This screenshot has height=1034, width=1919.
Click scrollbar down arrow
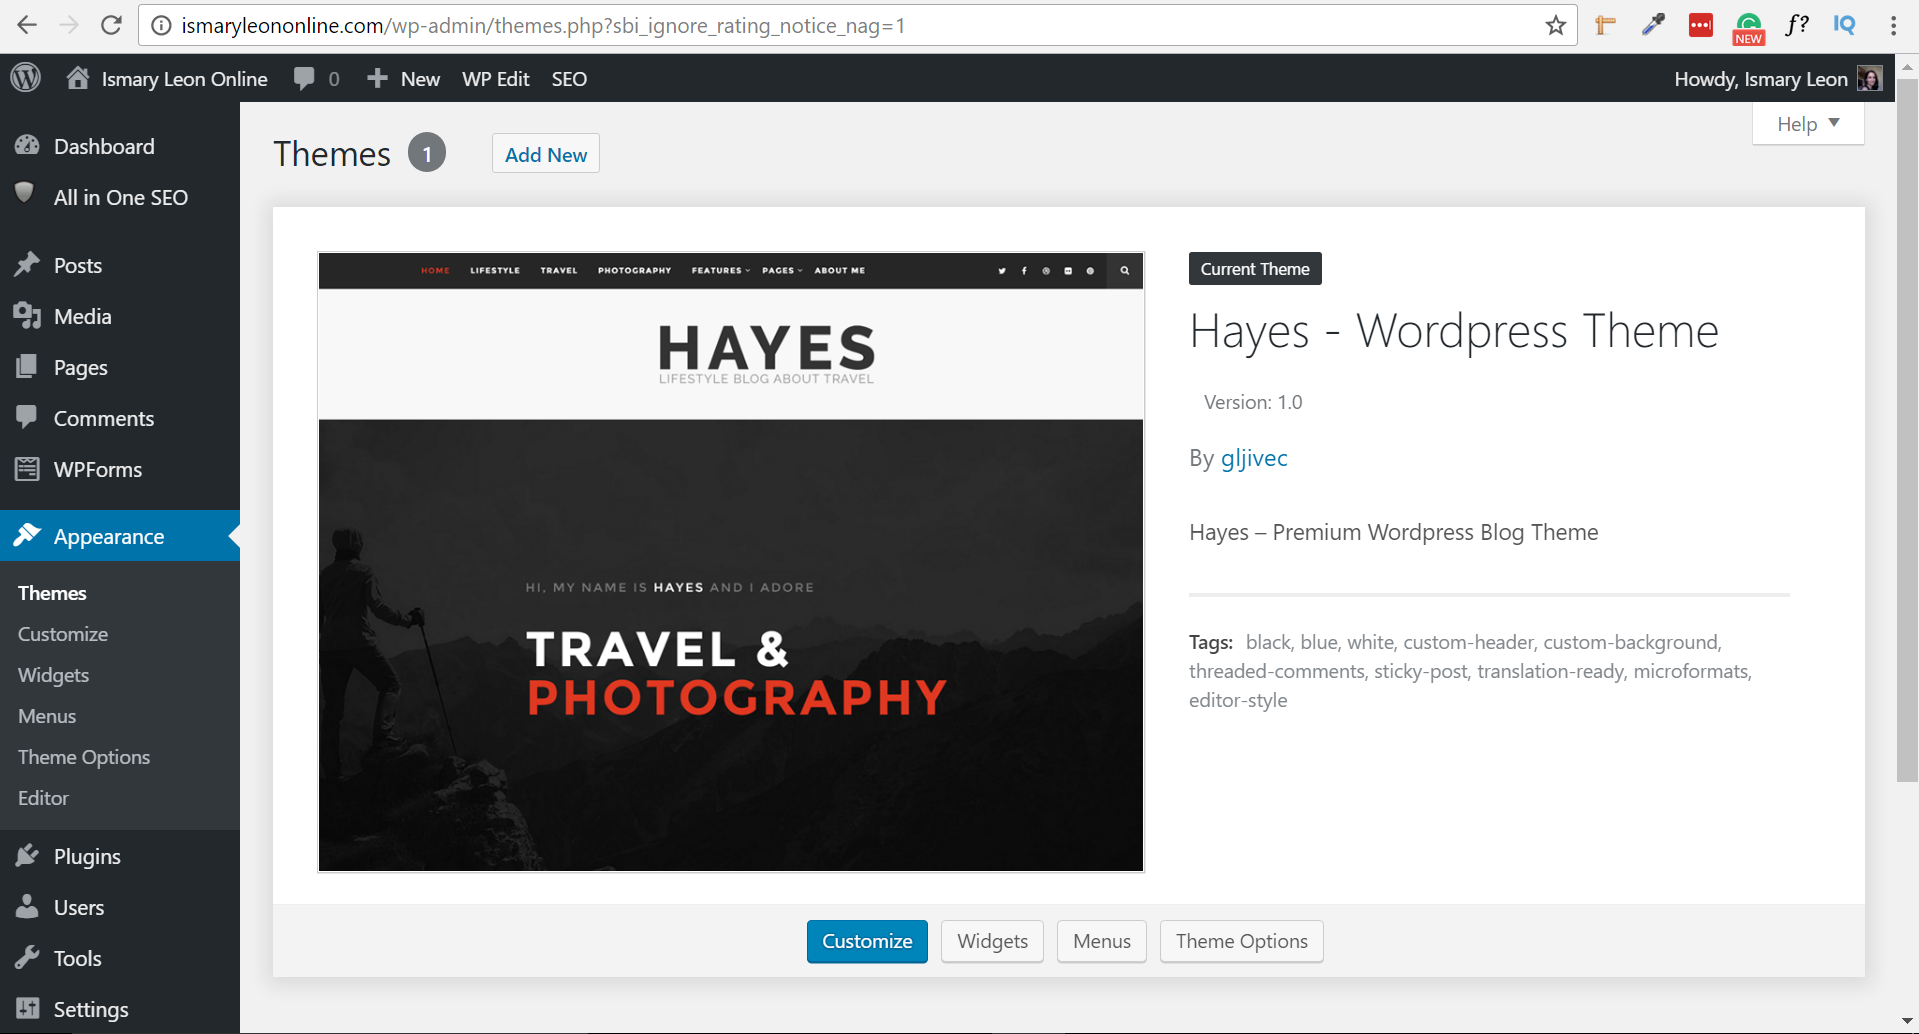[1907, 1022]
